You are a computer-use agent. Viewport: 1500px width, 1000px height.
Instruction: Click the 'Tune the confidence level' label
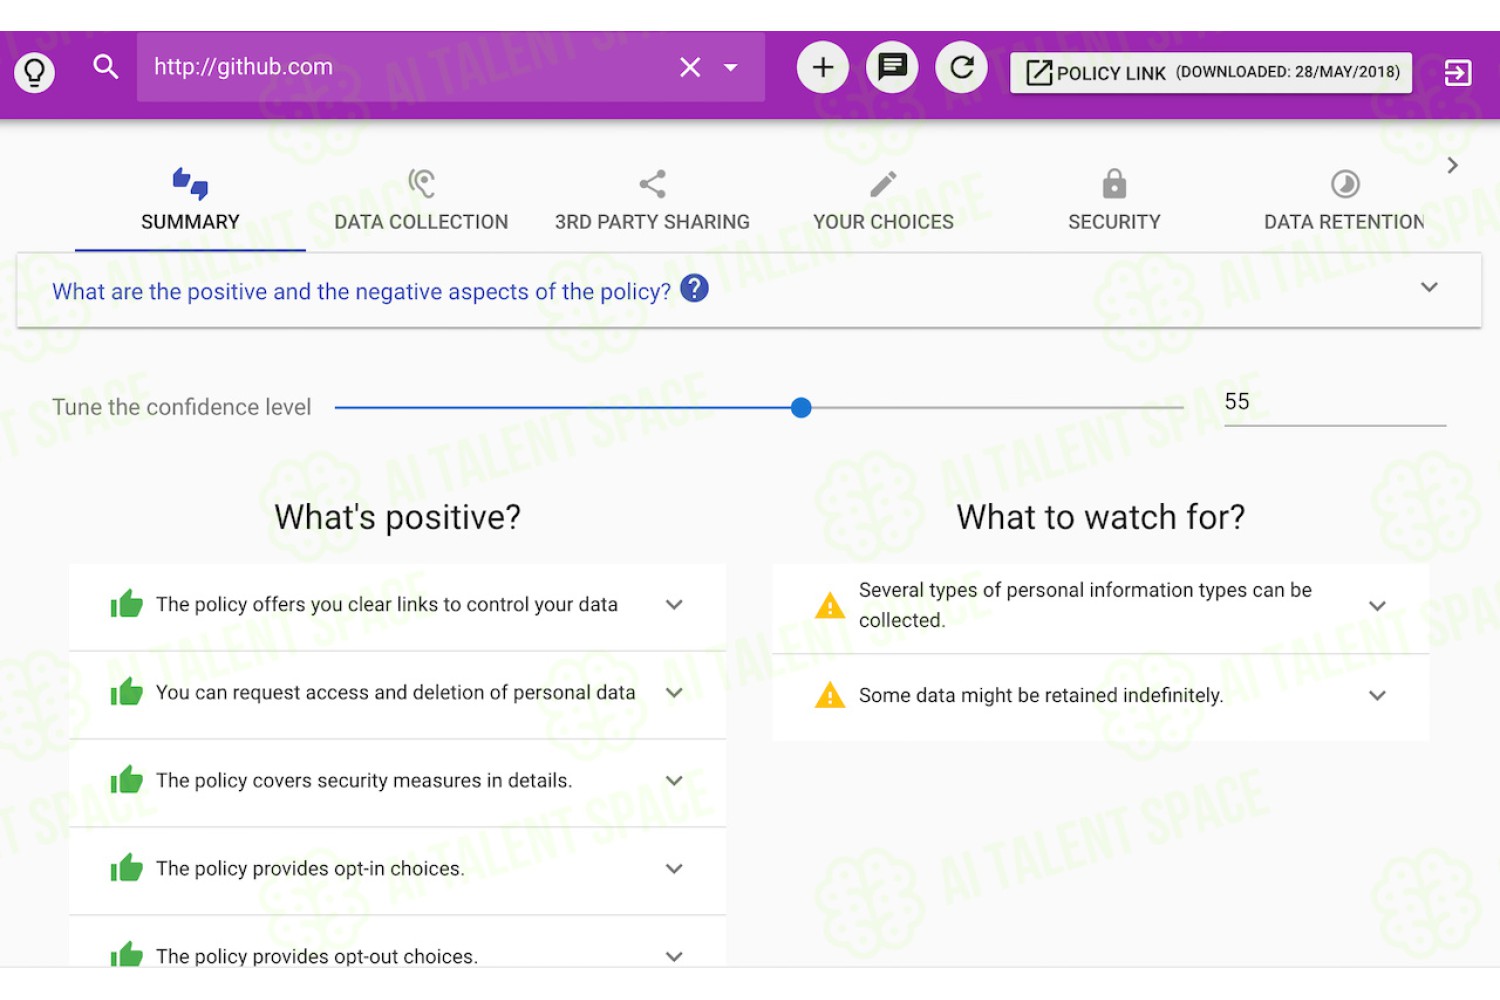[182, 407]
